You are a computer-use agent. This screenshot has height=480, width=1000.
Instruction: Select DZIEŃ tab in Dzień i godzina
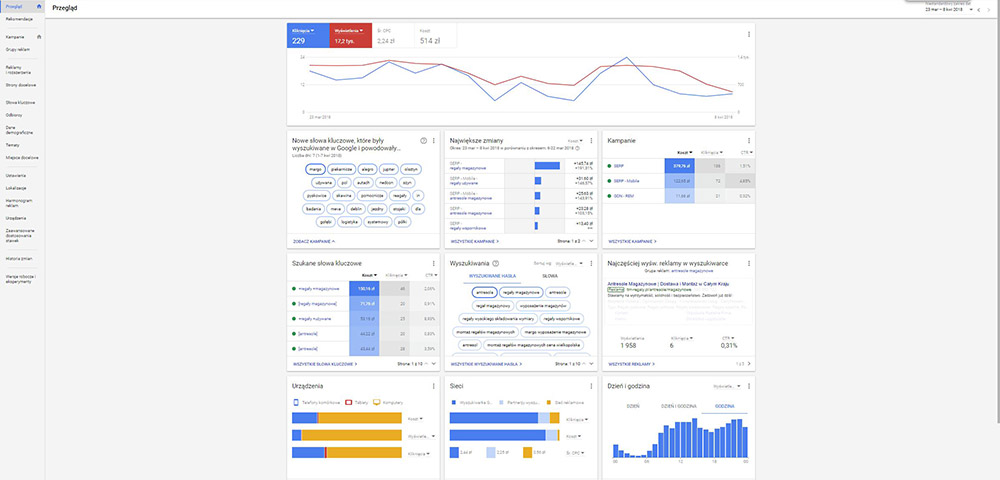pos(632,407)
